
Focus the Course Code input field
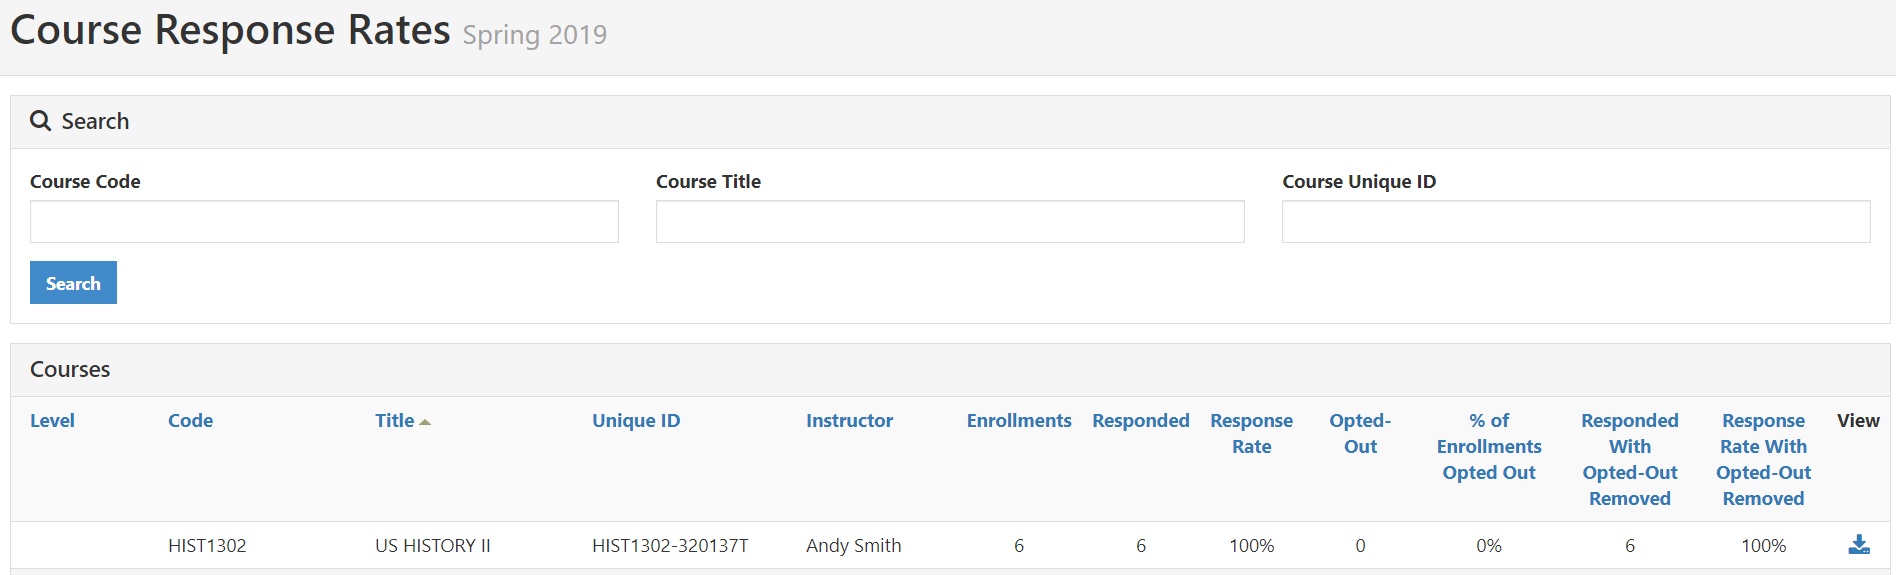pos(324,221)
